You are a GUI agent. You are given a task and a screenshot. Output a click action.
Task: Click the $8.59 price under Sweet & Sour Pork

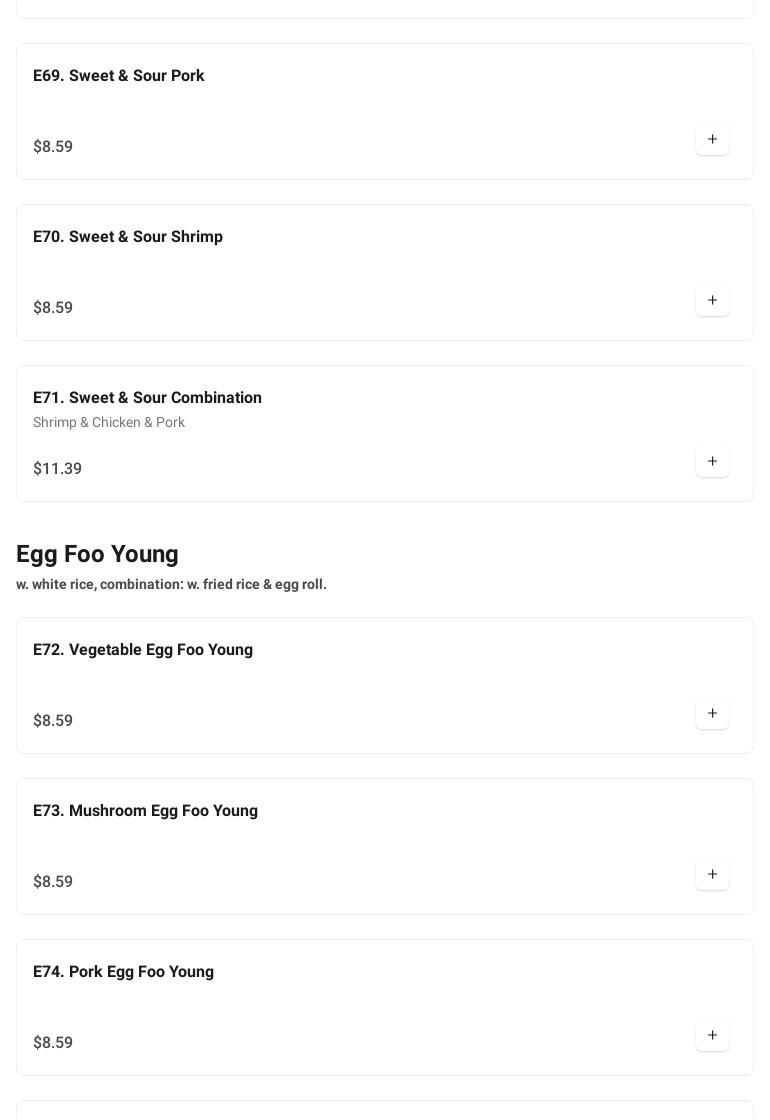point(53,147)
